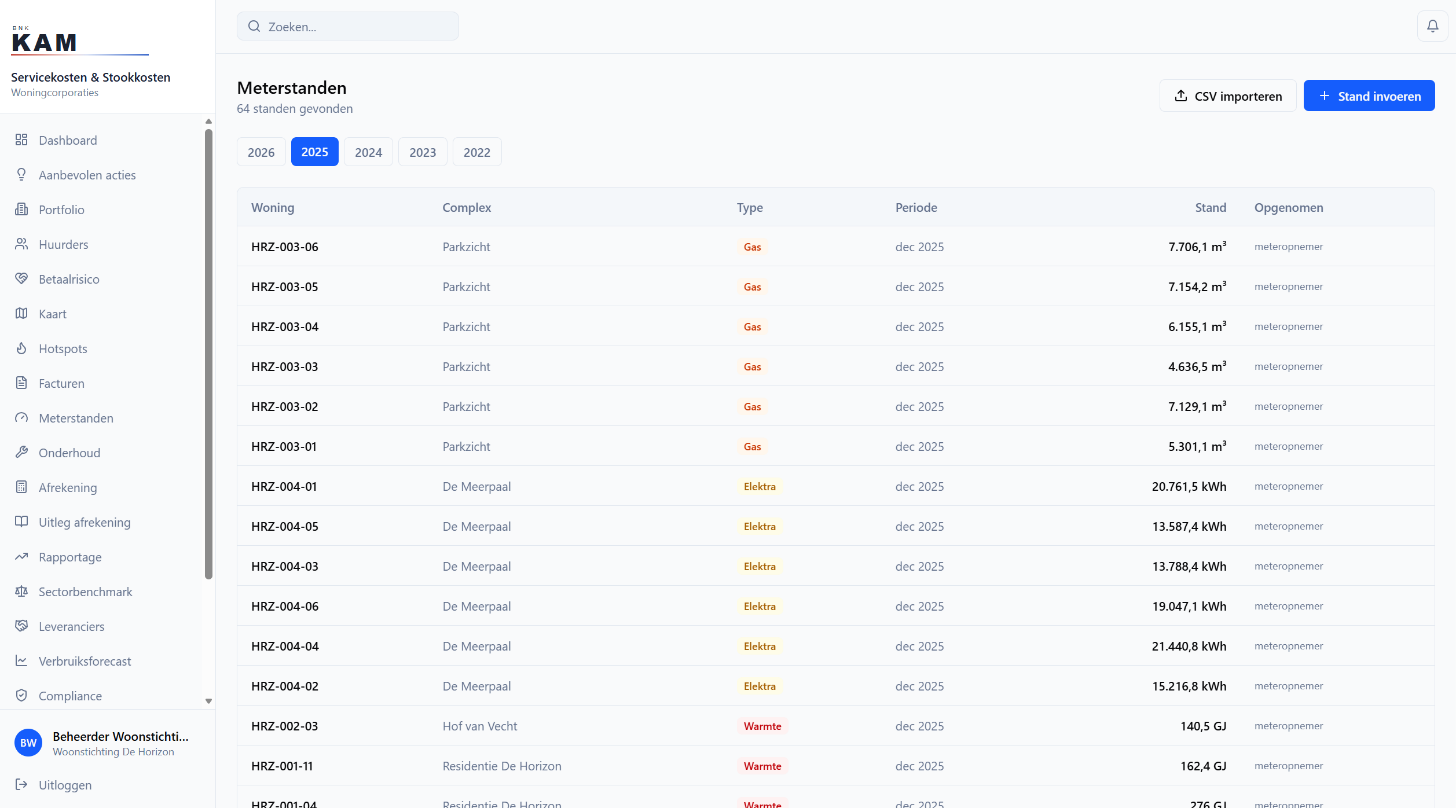This screenshot has height=808, width=1456.
Task: Click the calculator icon beside Afrekening
Action: [x=21, y=487]
